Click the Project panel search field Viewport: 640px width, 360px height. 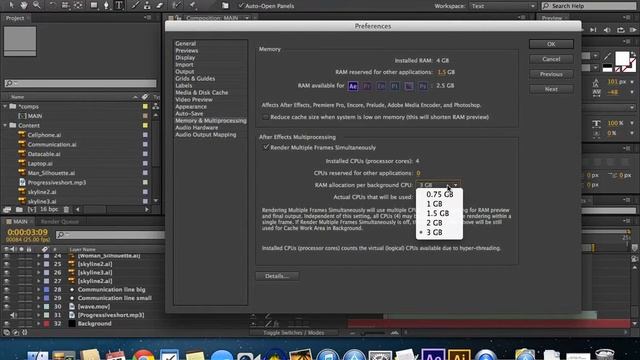tap(80, 83)
